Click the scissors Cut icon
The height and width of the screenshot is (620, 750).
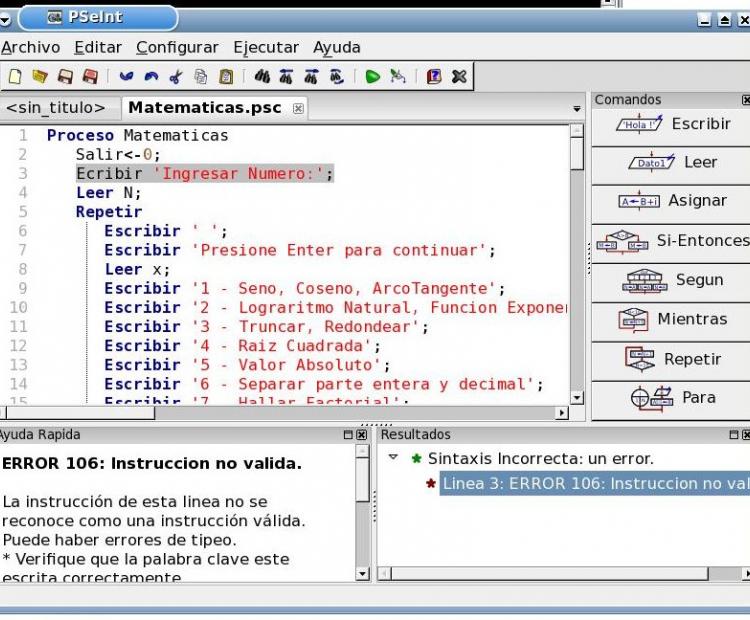pyautogui.click(x=175, y=76)
